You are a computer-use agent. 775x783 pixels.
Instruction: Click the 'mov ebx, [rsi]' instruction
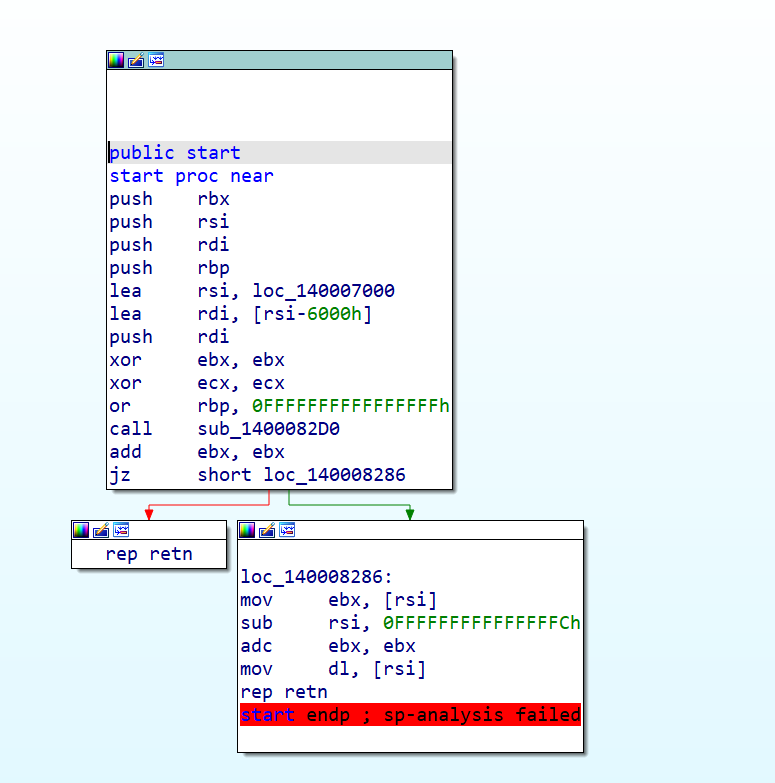(339, 600)
